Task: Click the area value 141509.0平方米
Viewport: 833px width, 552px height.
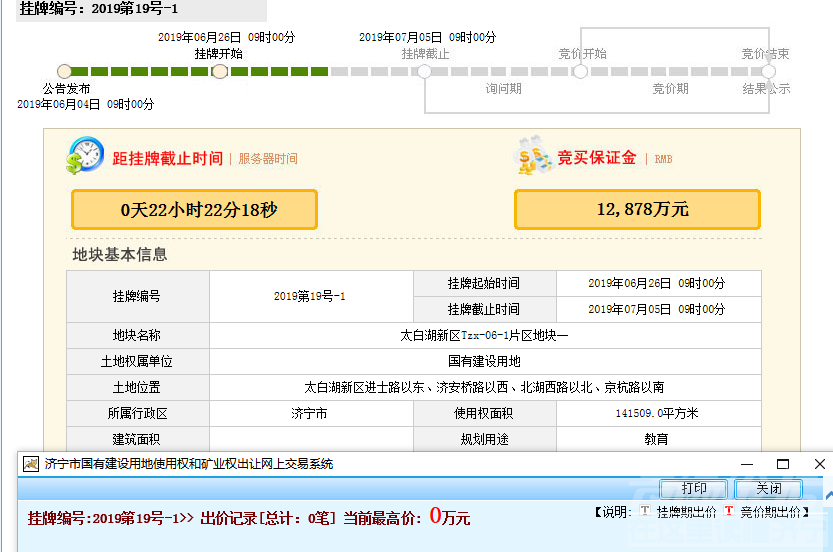Action: click(659, 413)
